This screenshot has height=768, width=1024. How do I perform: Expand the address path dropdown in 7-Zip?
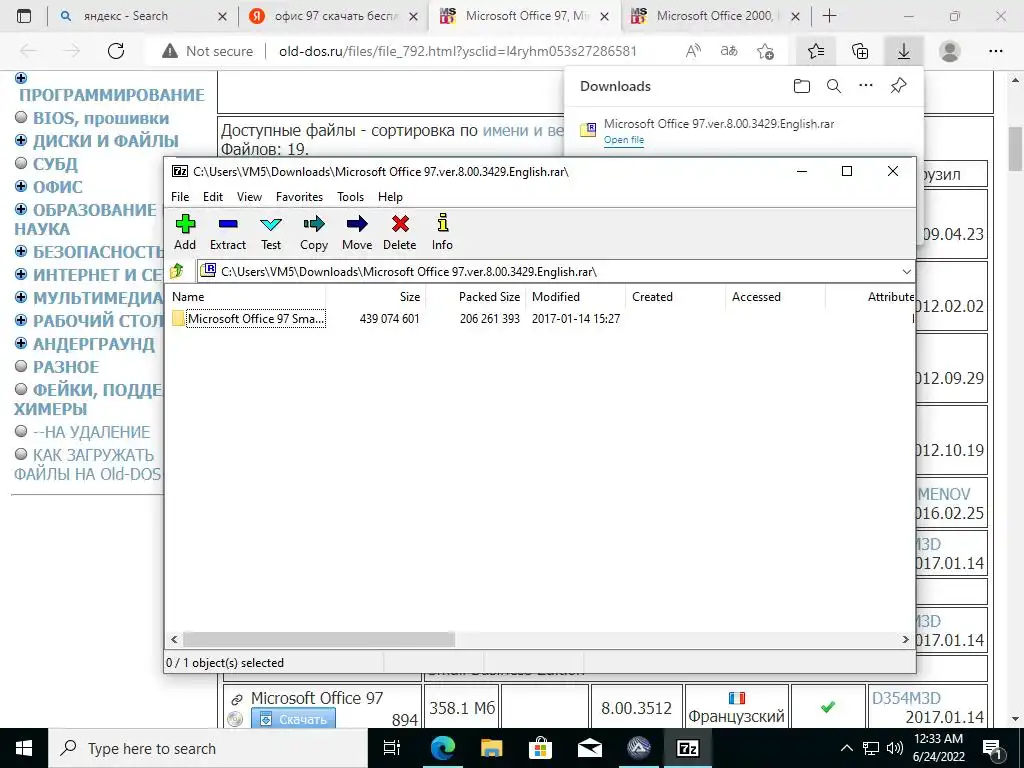click(x=906, y=271)
